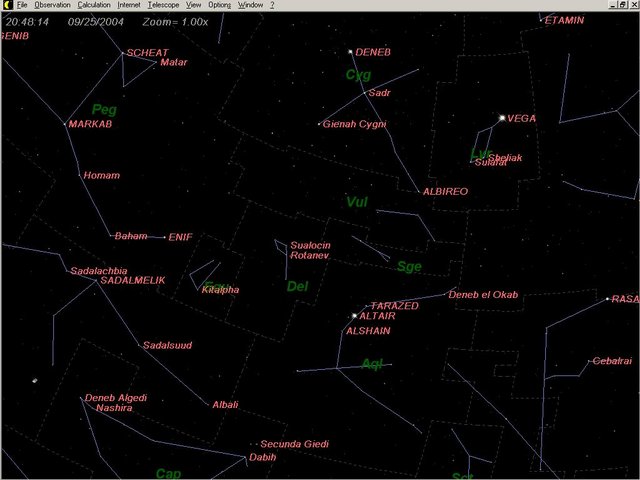
Task: Select the MARKAB star label
Action: pyautogui.click(x=91, y=124)
